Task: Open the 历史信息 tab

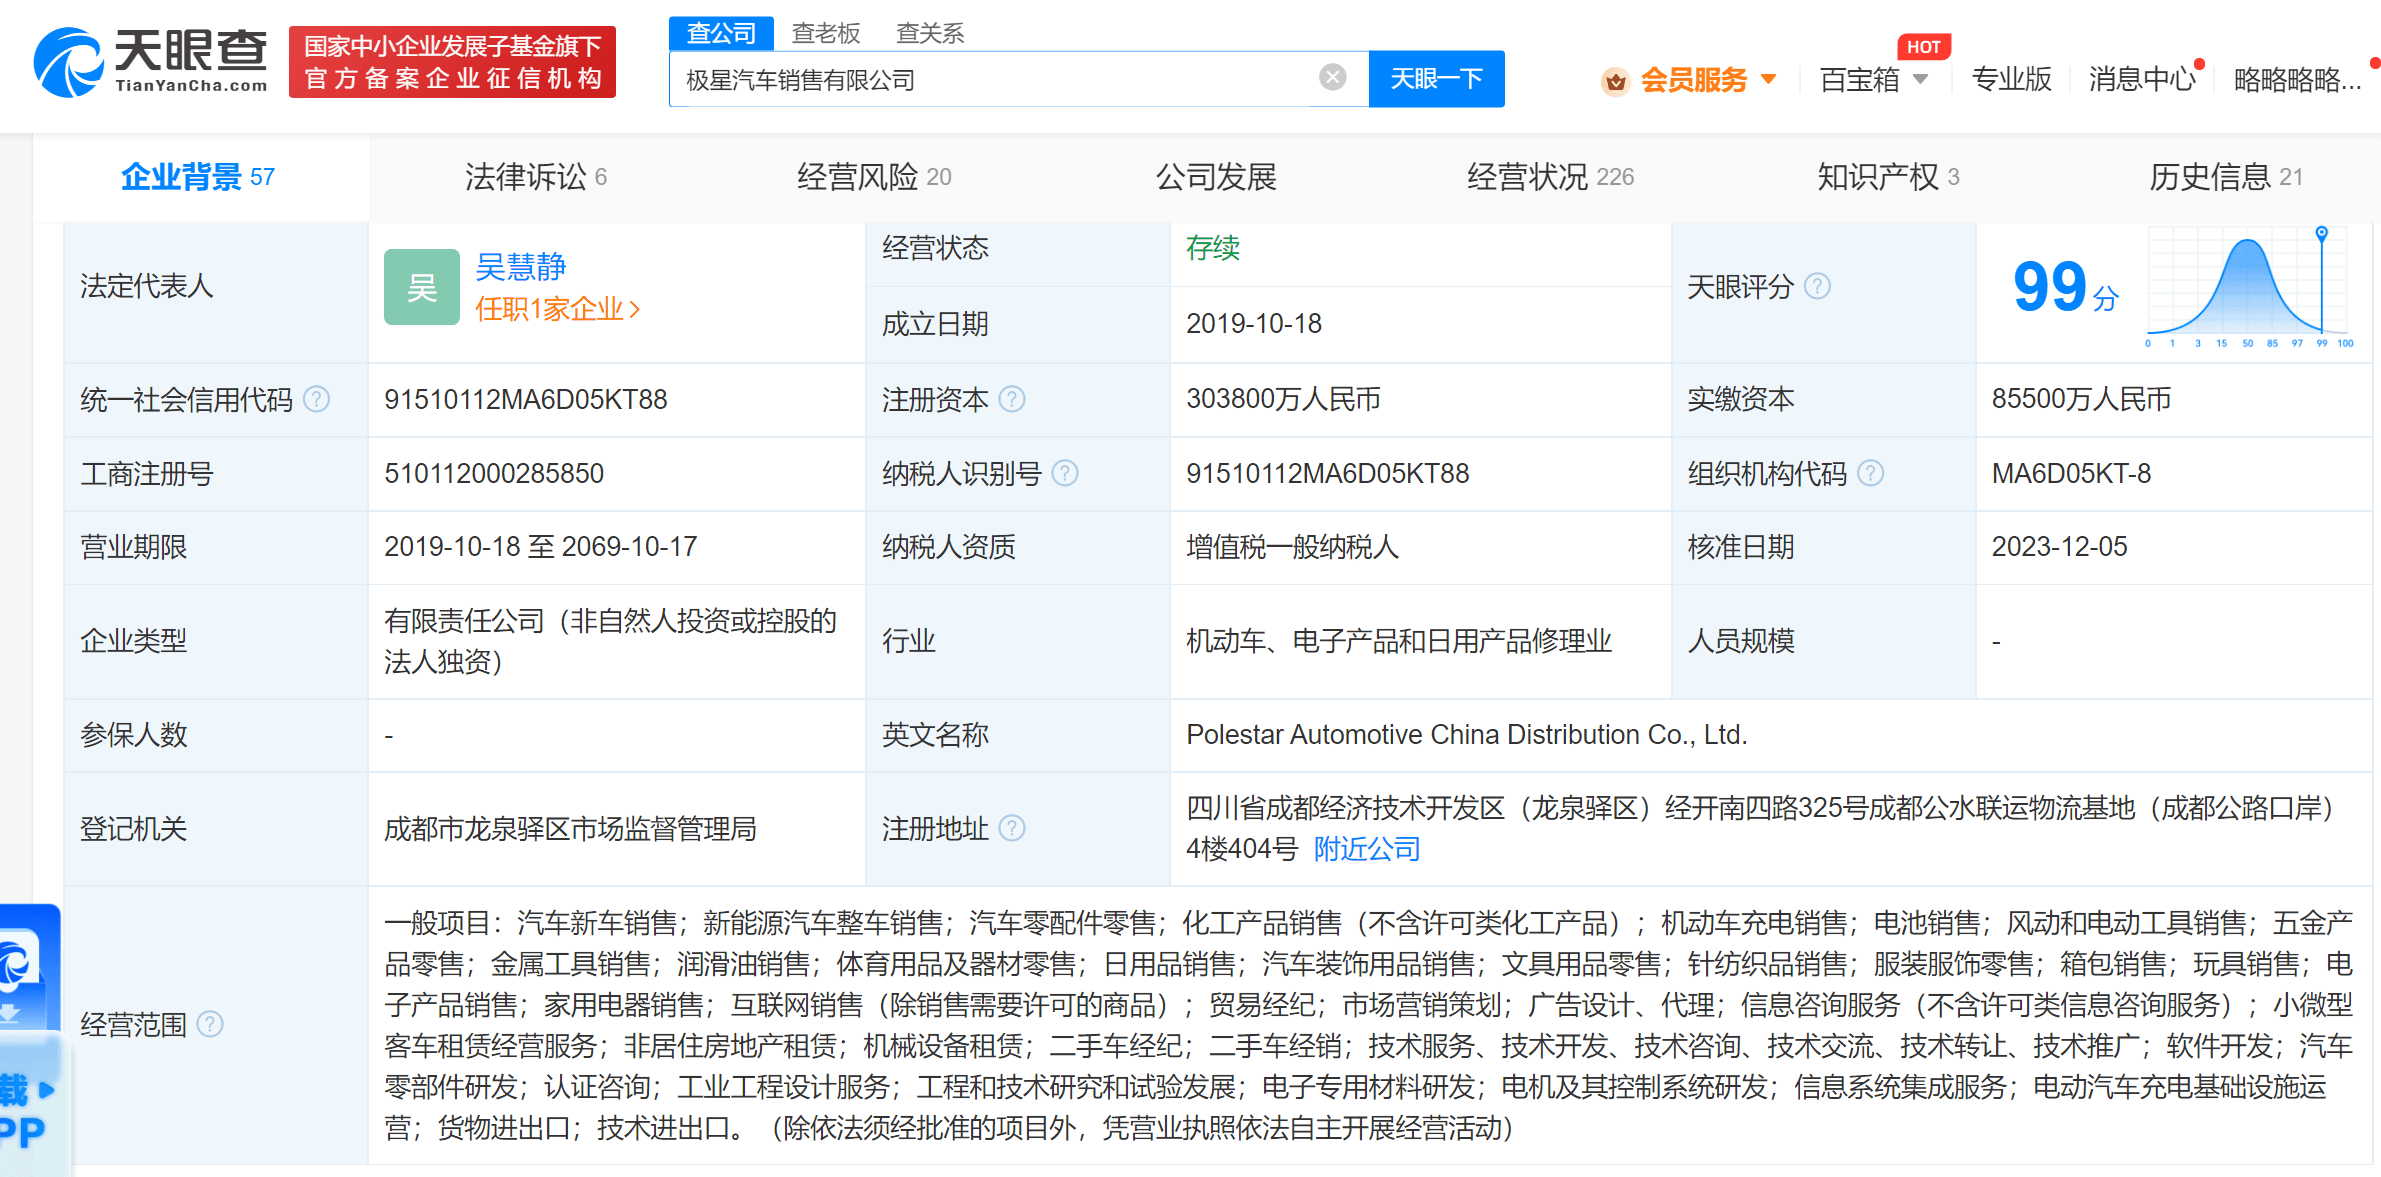Action: [2226, 177]
